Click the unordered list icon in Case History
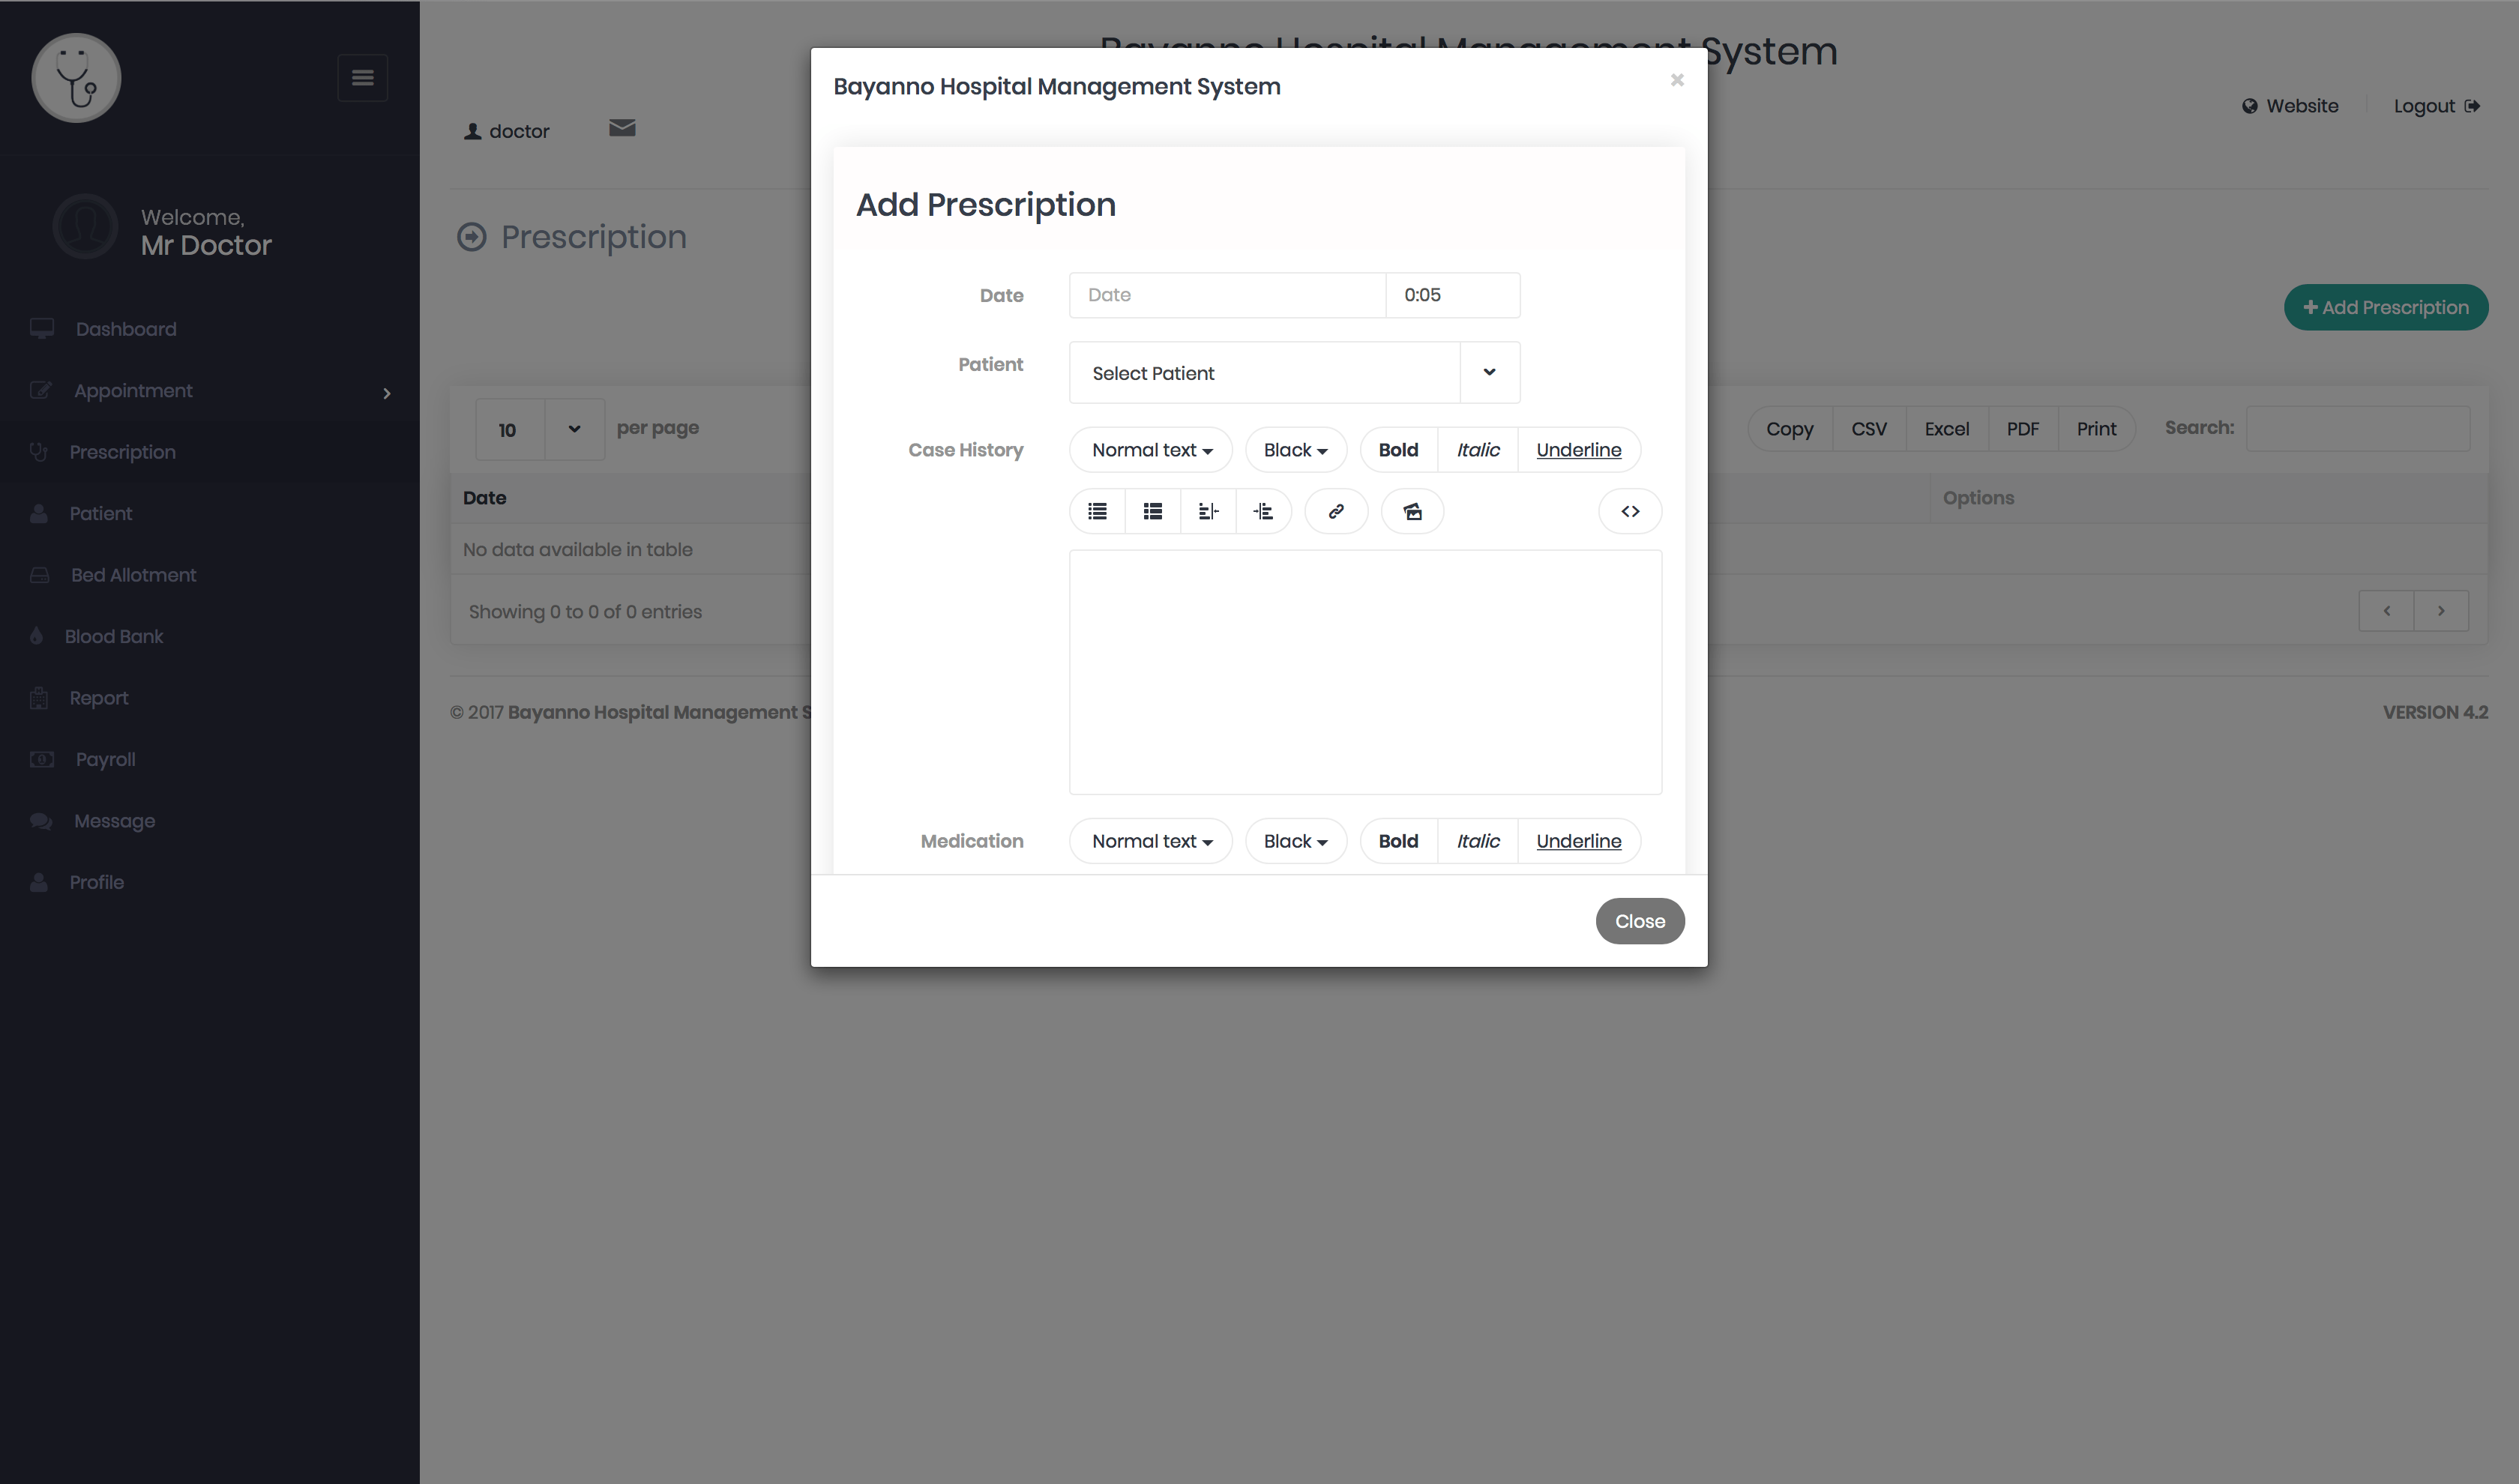This screenshot has width=2519, height=1484. [x=1097, y=510]
